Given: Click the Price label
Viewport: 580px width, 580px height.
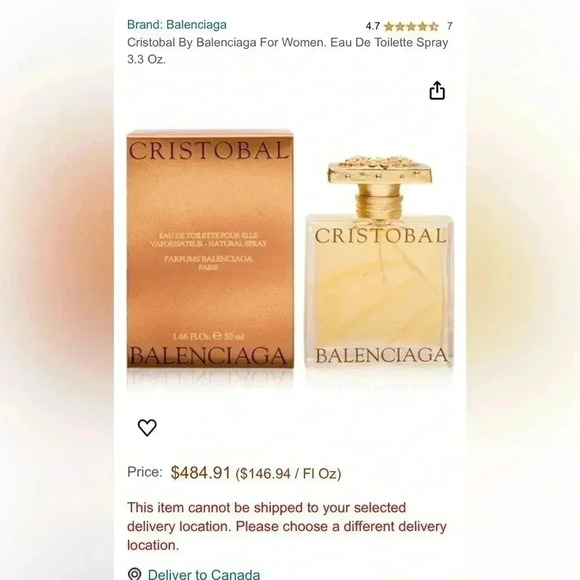Looking at the screenshot, I should point(145,472).
